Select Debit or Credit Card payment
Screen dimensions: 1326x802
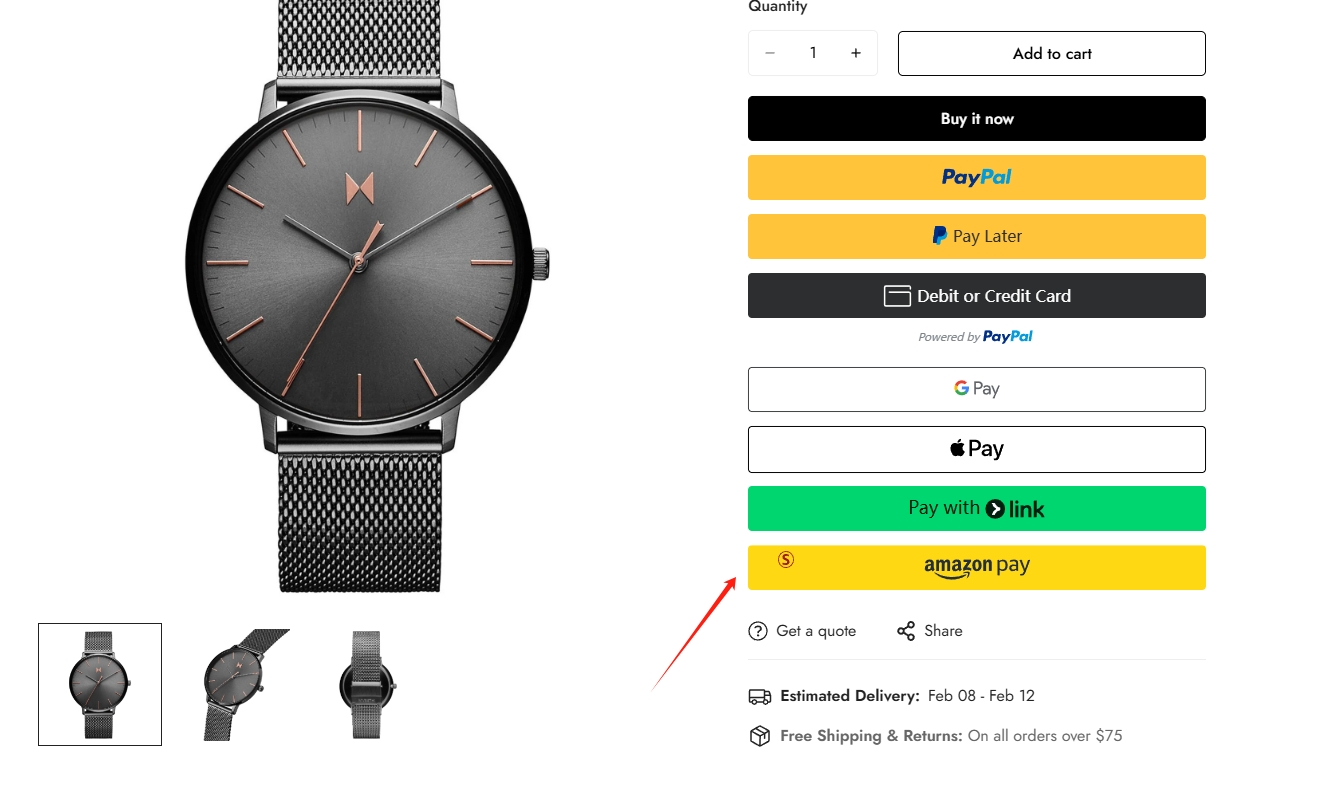point(977,295)
